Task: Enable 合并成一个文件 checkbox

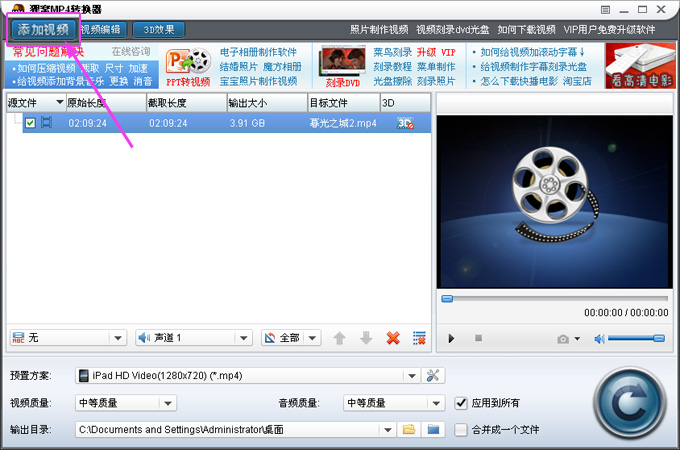Action: tap(461, 430)
